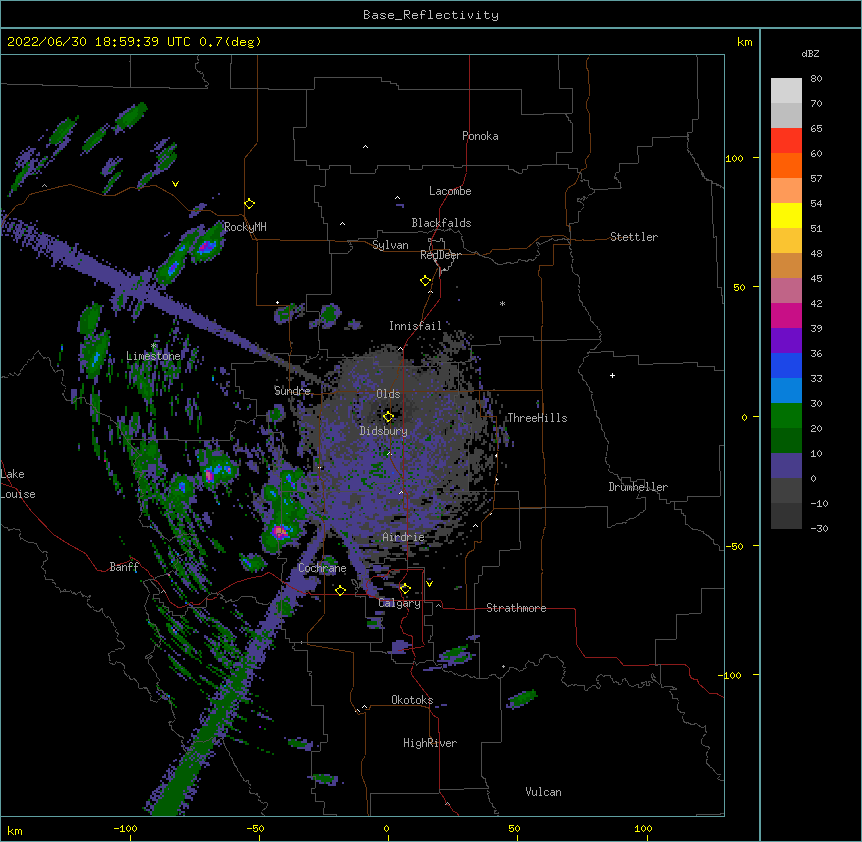
Task: Click the pink storm core west of Airdrie
Action: pos(280,531)
